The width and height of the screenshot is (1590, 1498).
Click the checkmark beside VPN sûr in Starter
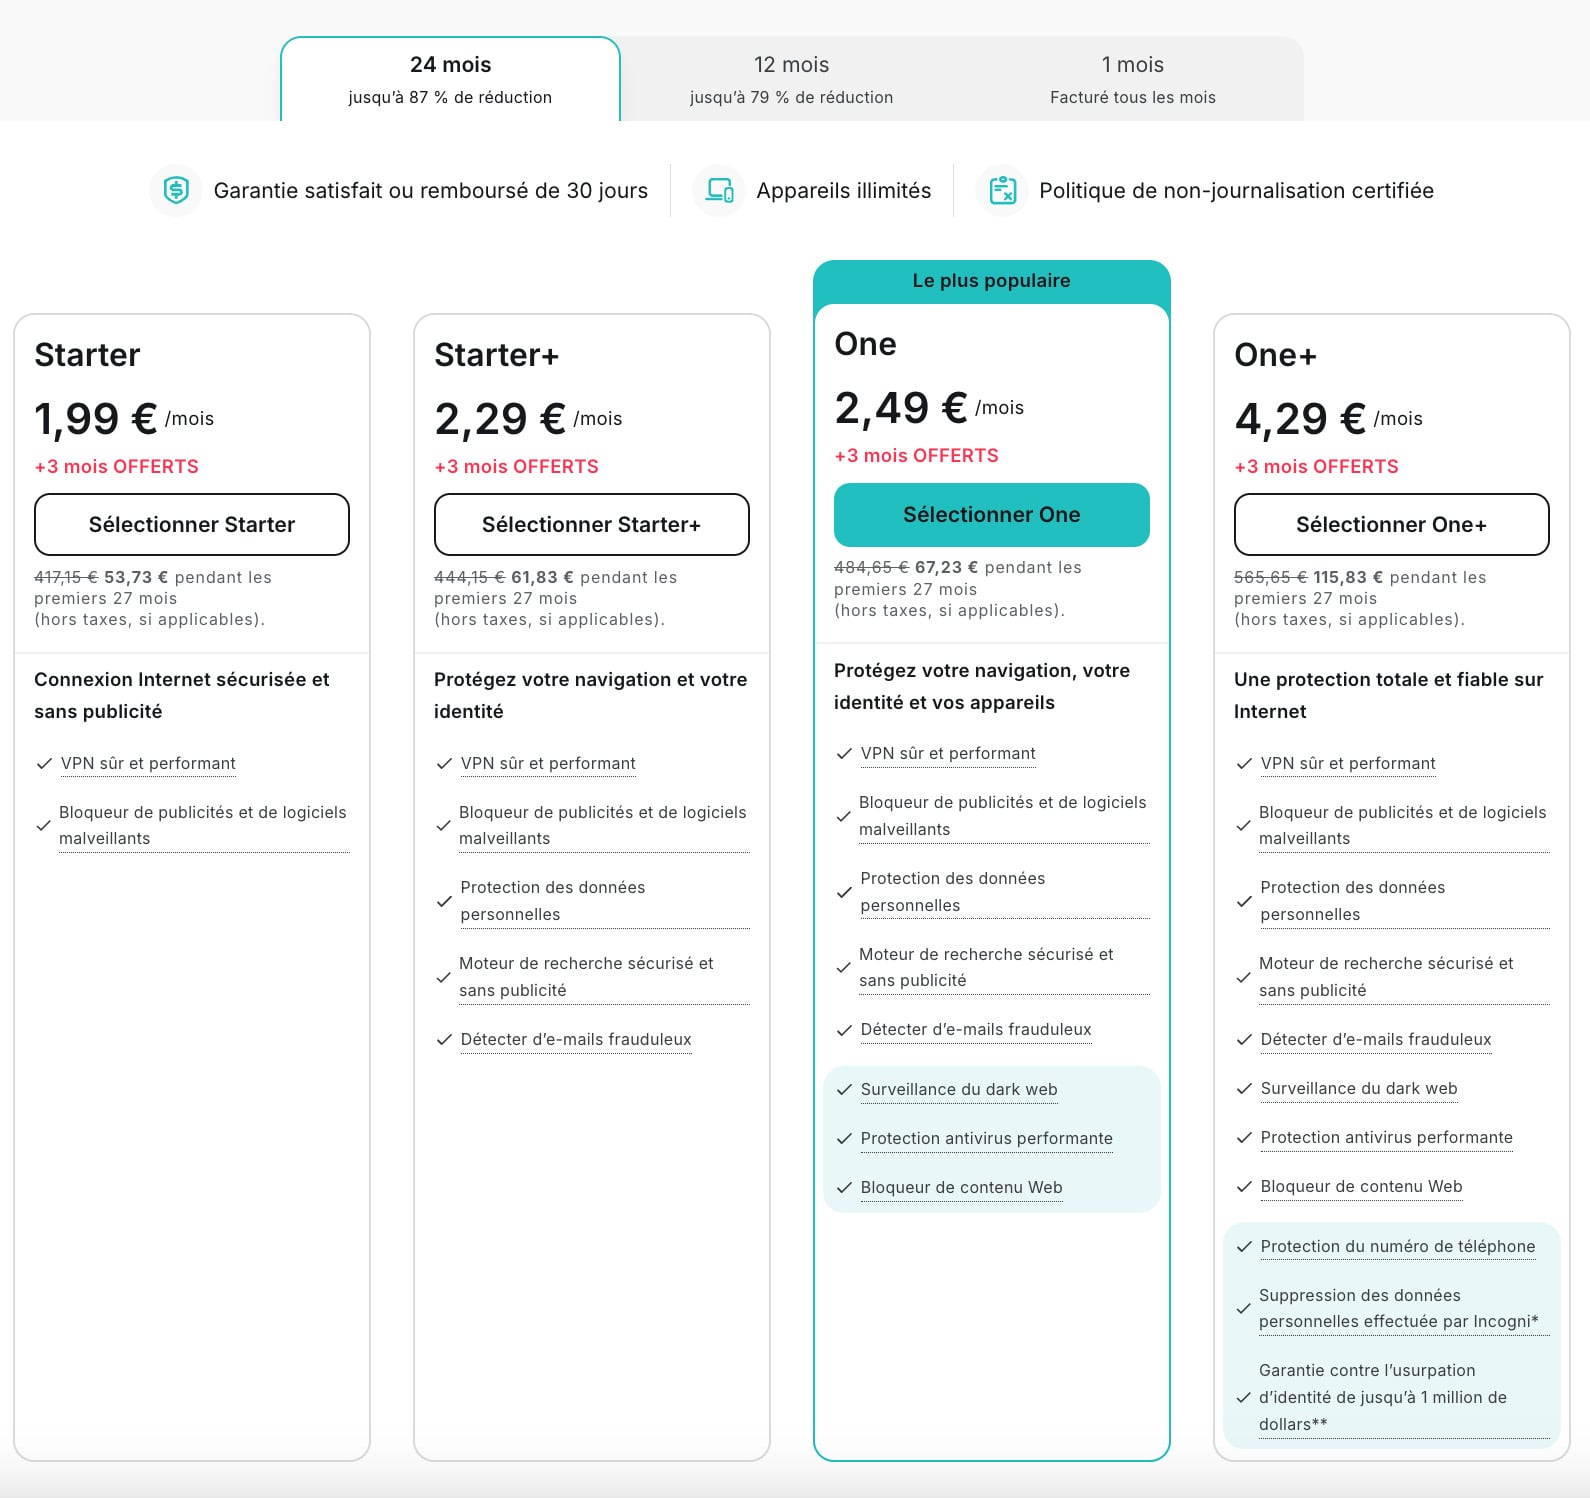click(x=43, y=762)
